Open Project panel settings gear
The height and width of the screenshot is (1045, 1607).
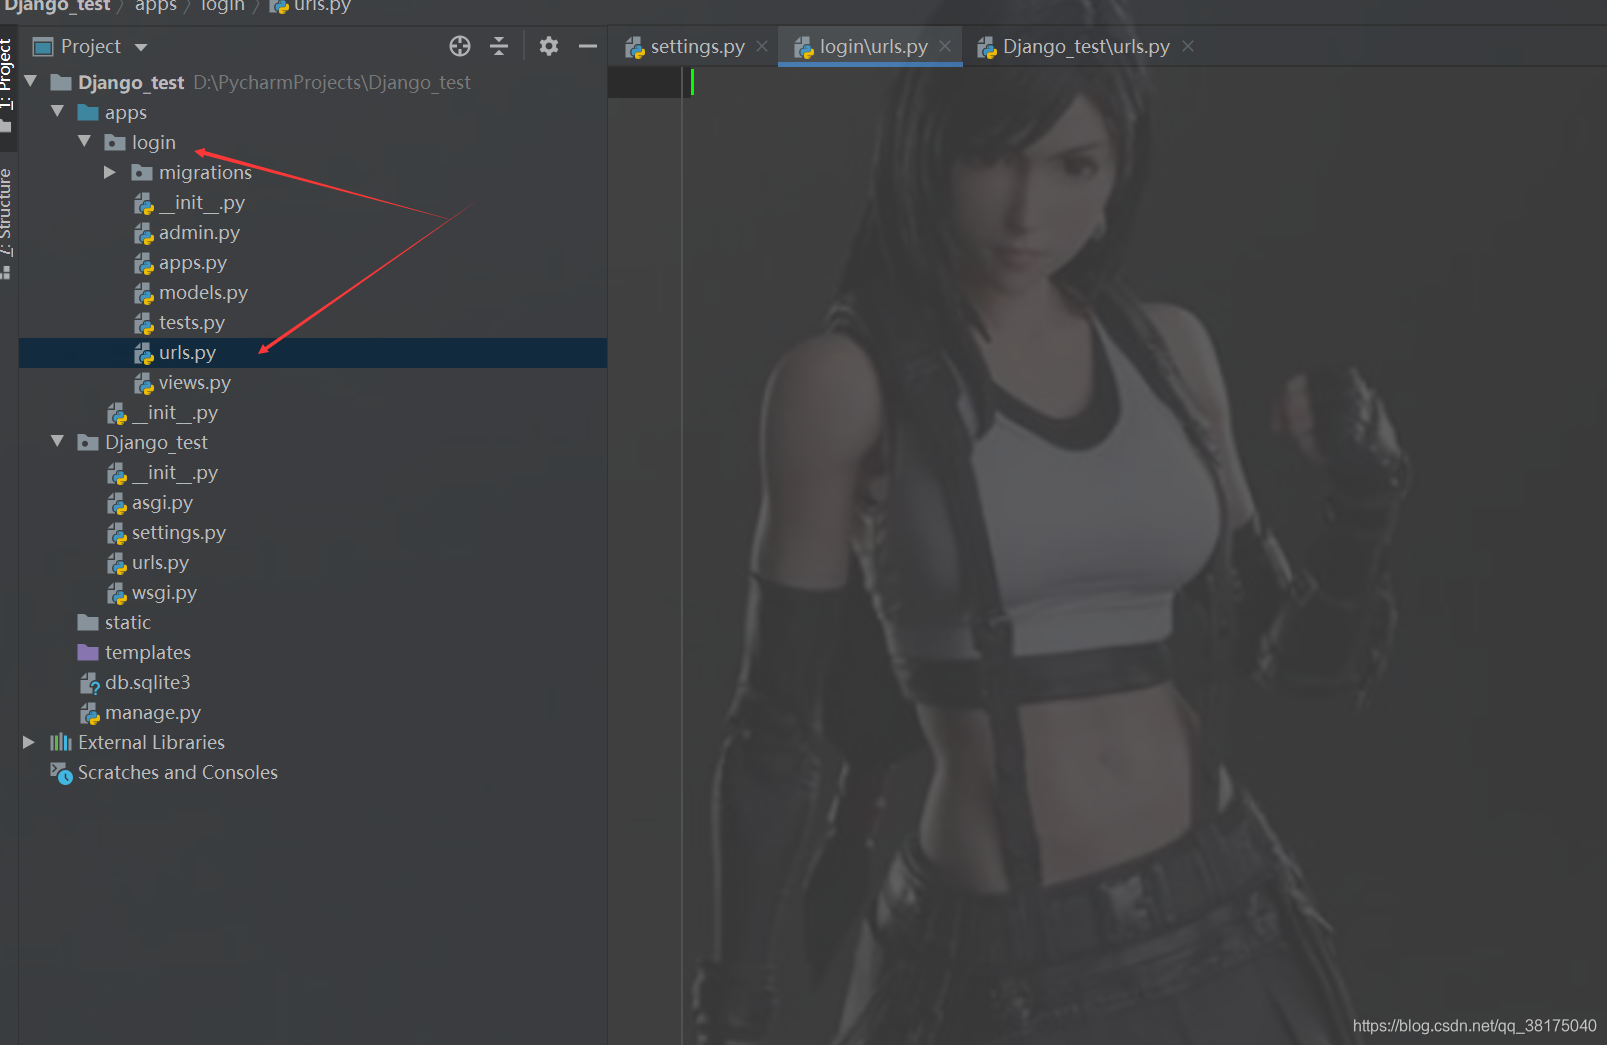[549, 46]
